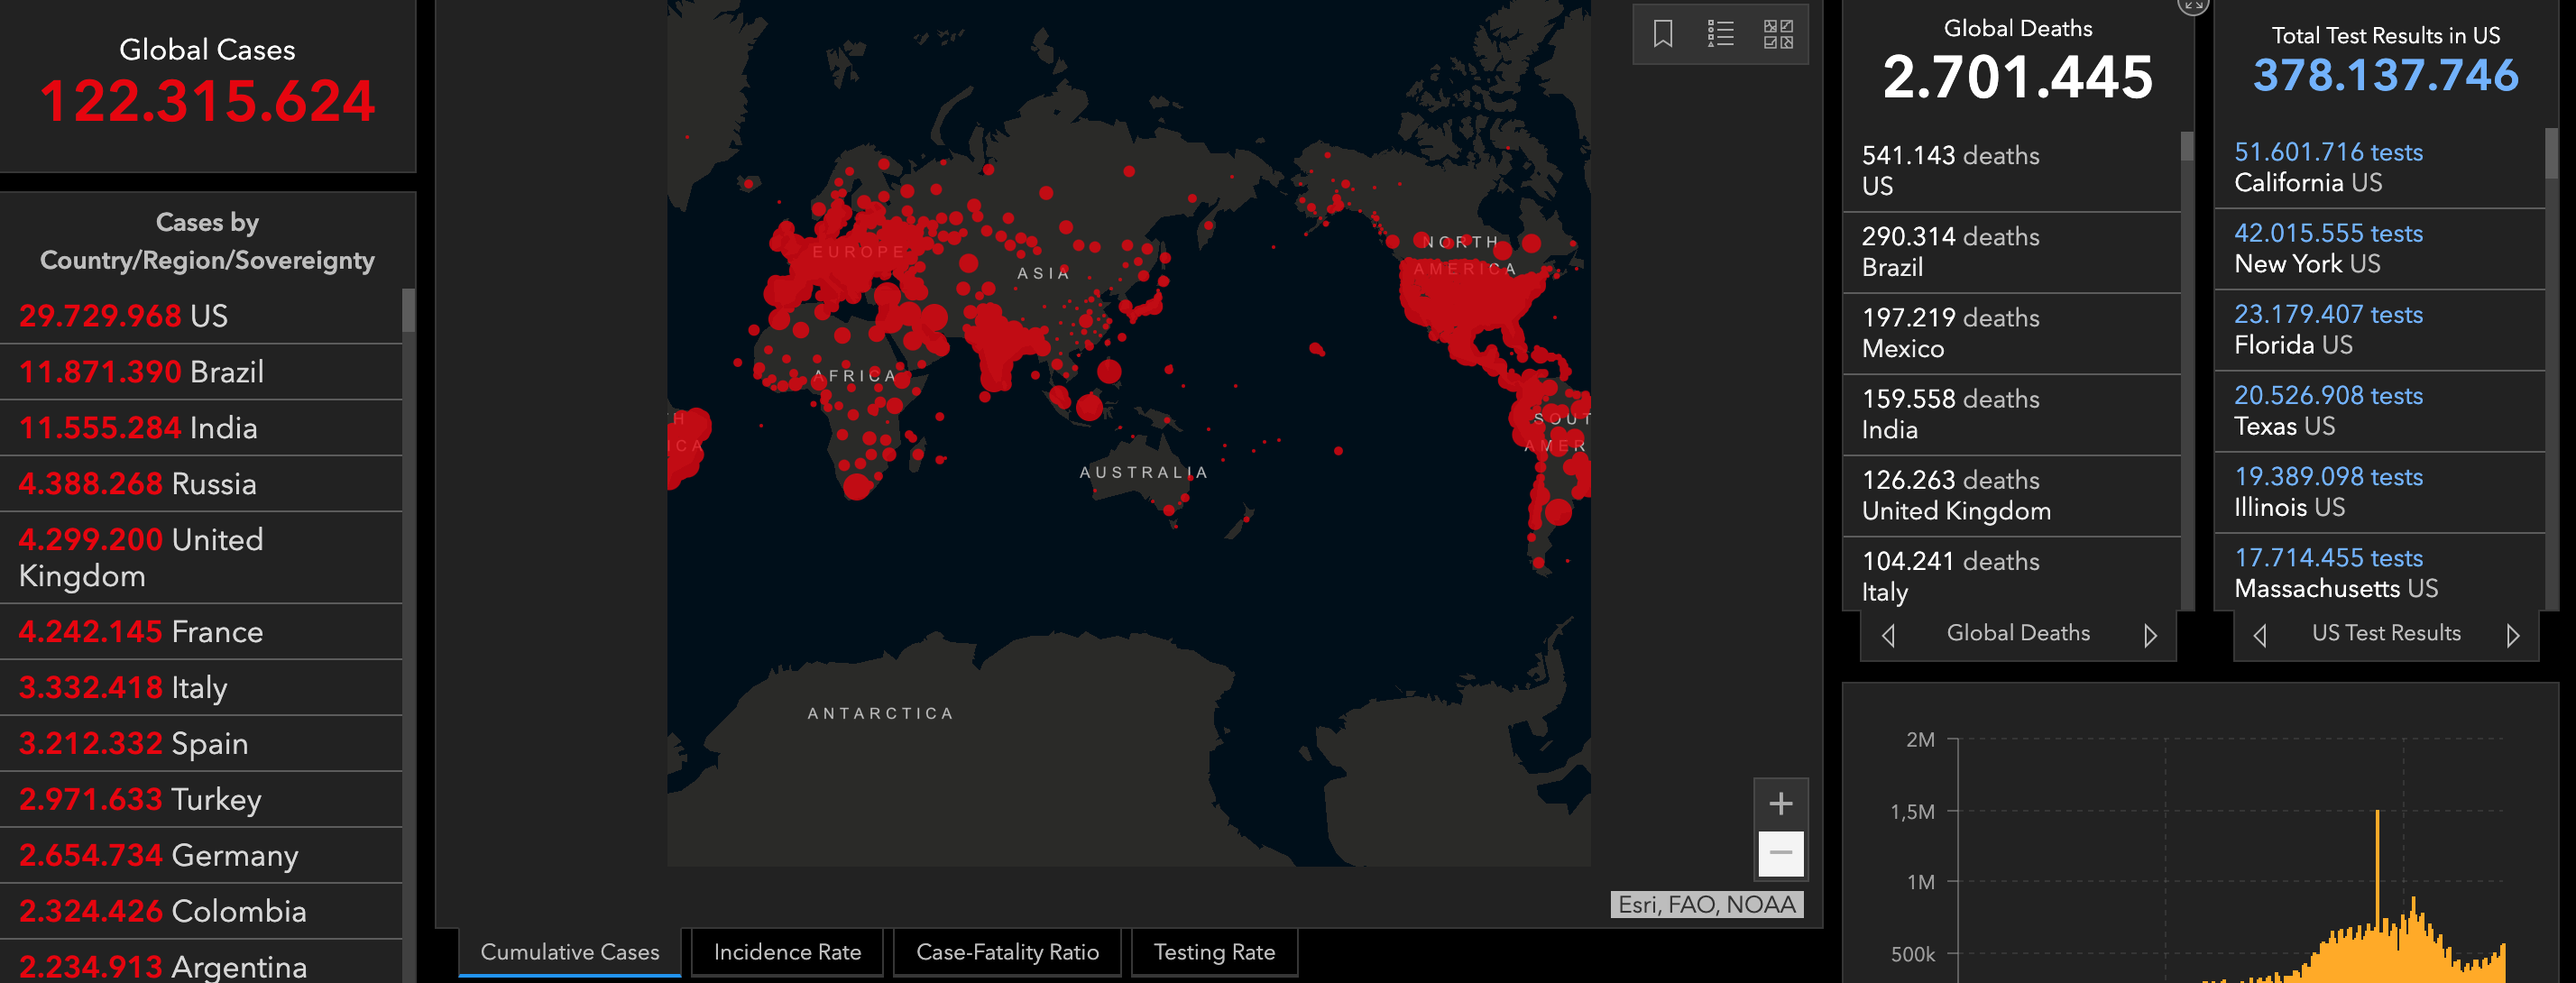Viewport: 2576px width, 983px height.
Task: Show next Global Deaths panel view
Action: click(x=2150, y=635)
